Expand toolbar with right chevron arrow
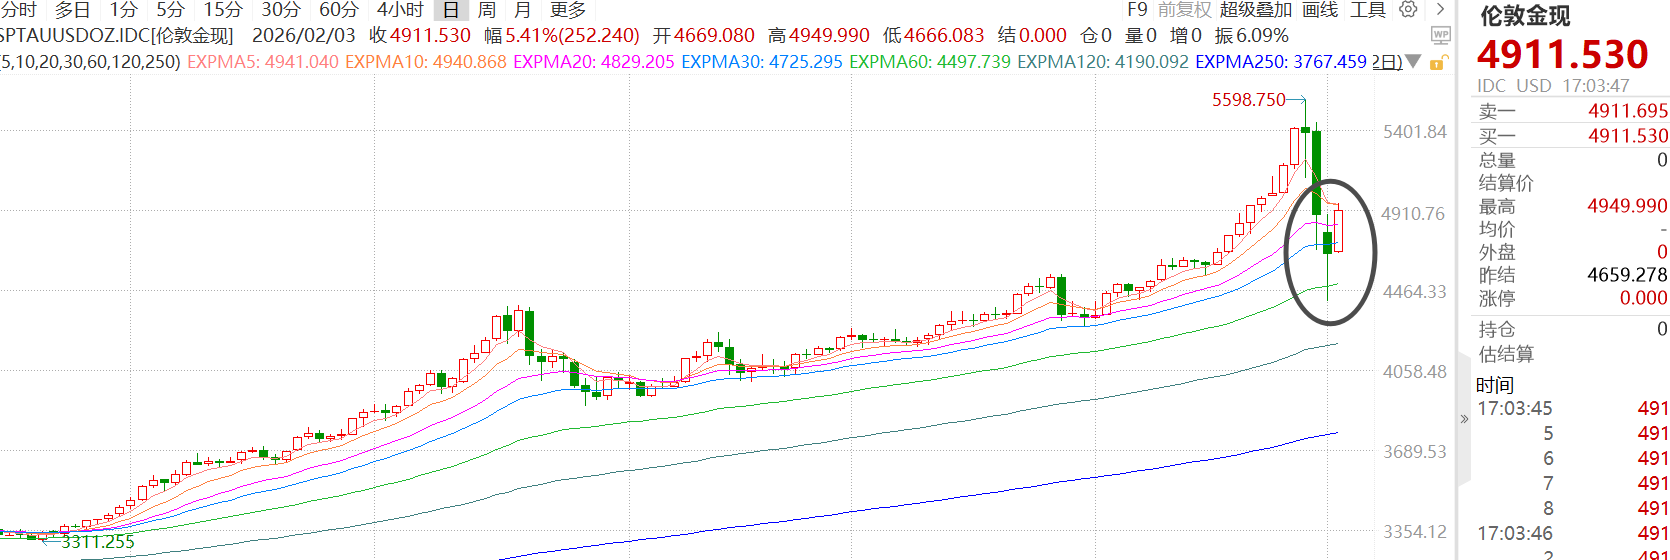This screenshot has width=1670, height=560. [x=1440, y=10]
